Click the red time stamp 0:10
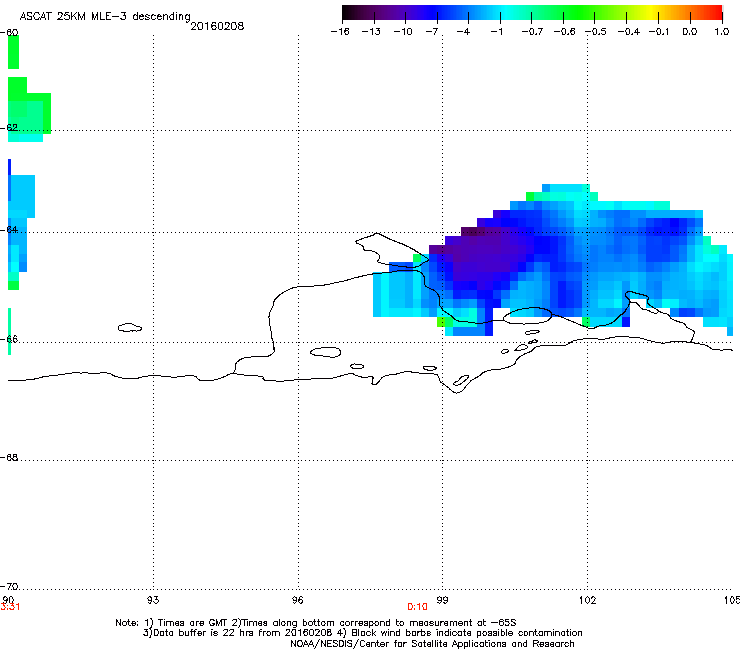Screen dimensions: 740x650 [417, 607]
